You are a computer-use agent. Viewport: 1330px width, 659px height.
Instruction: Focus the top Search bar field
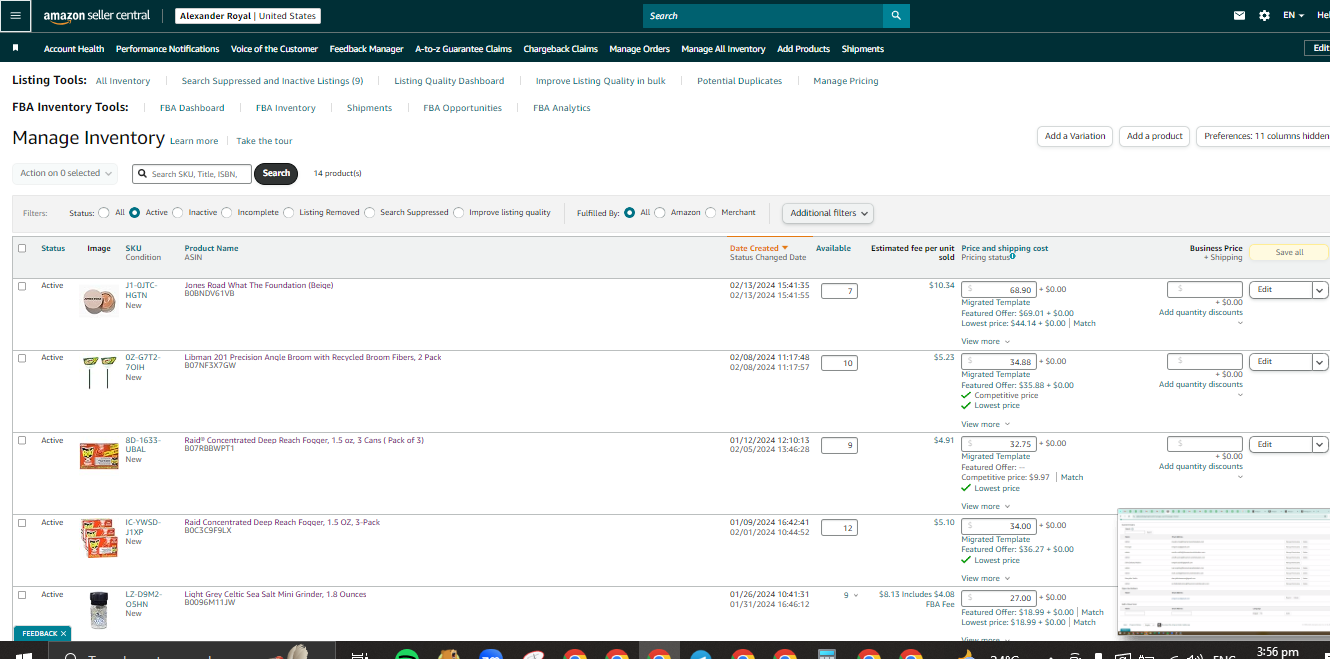[x=763, y=15]
